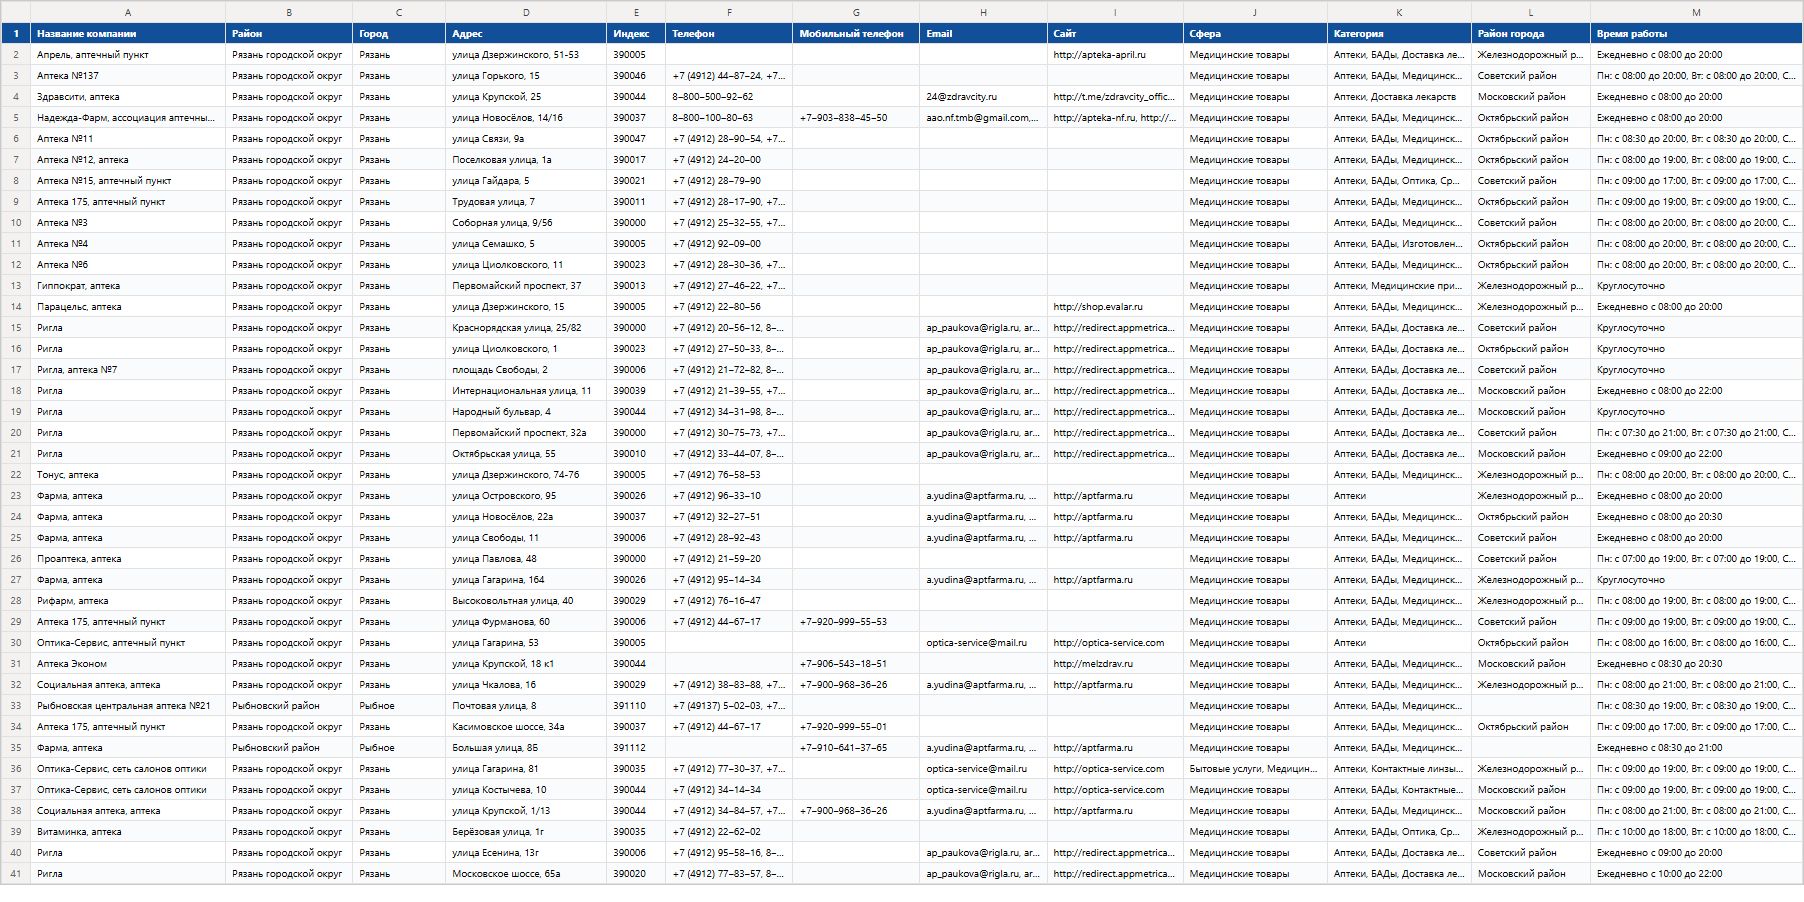
Task: Select cell 'Гиппократ, аптека'
Action: tap(128, 285)
